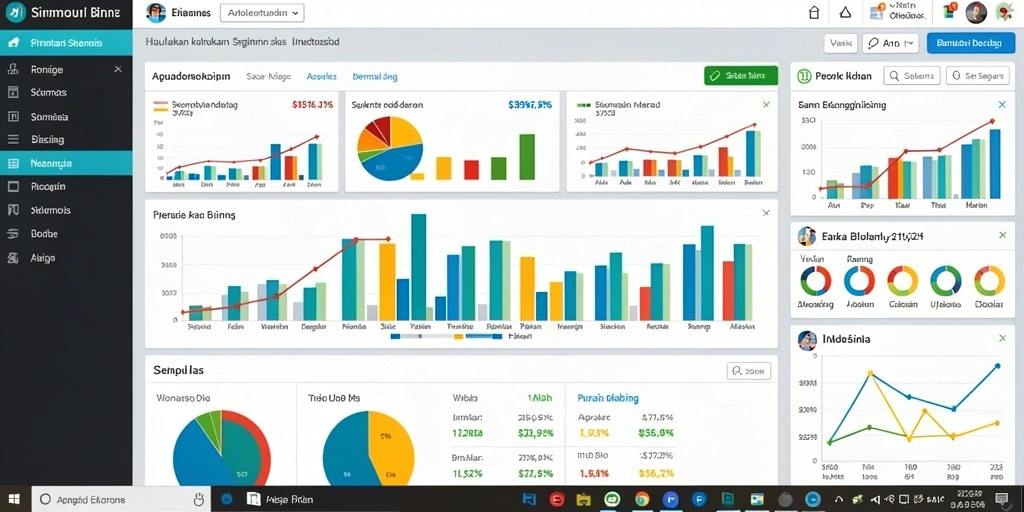Click the $1516.13% value in red
The height and width of the screenshot is (512, 1024).
(313, 104)
